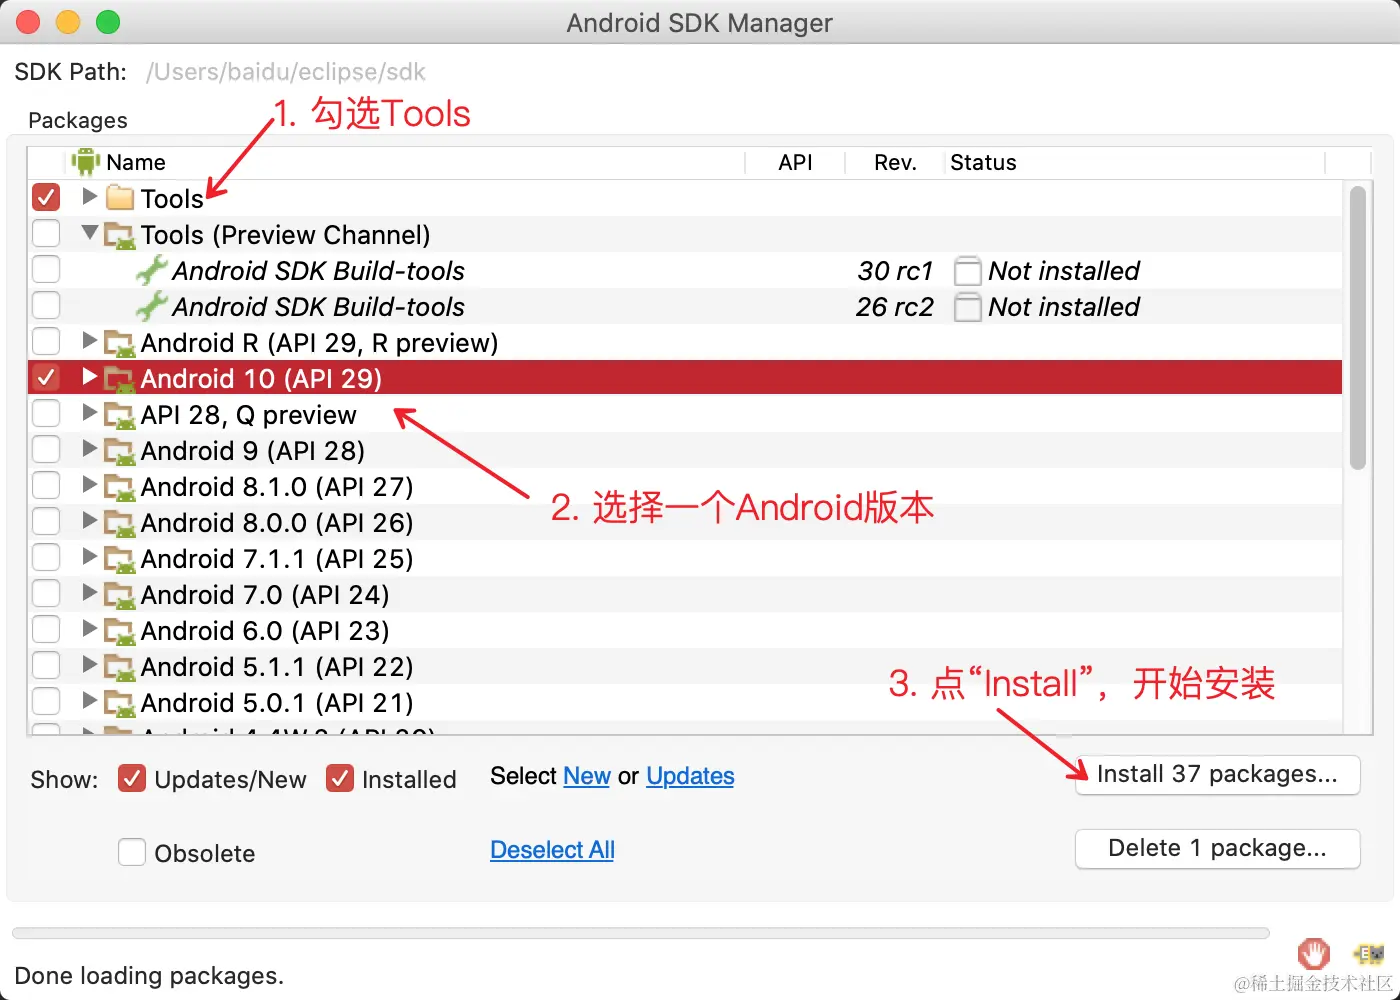
Task: Click the package icon beside Android 10 (API 29)
Action: 119,378
